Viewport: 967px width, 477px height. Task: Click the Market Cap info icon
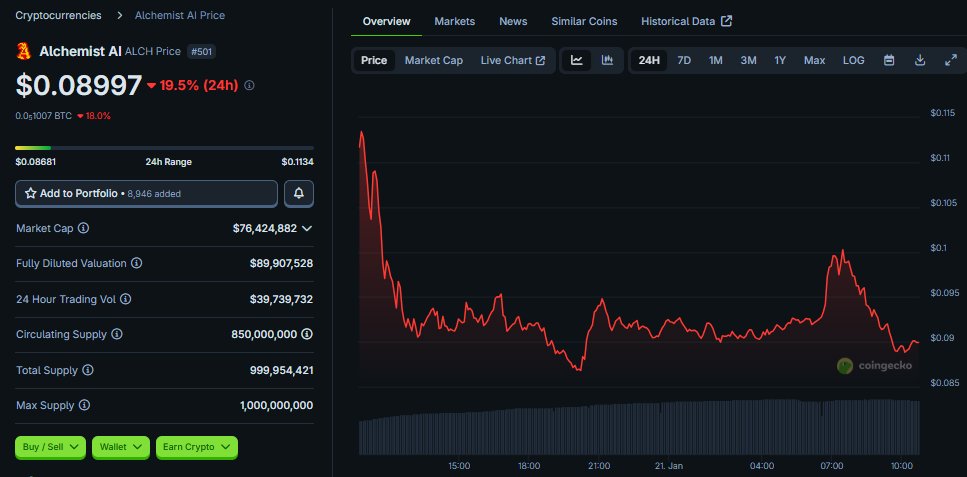coord(83,228)
